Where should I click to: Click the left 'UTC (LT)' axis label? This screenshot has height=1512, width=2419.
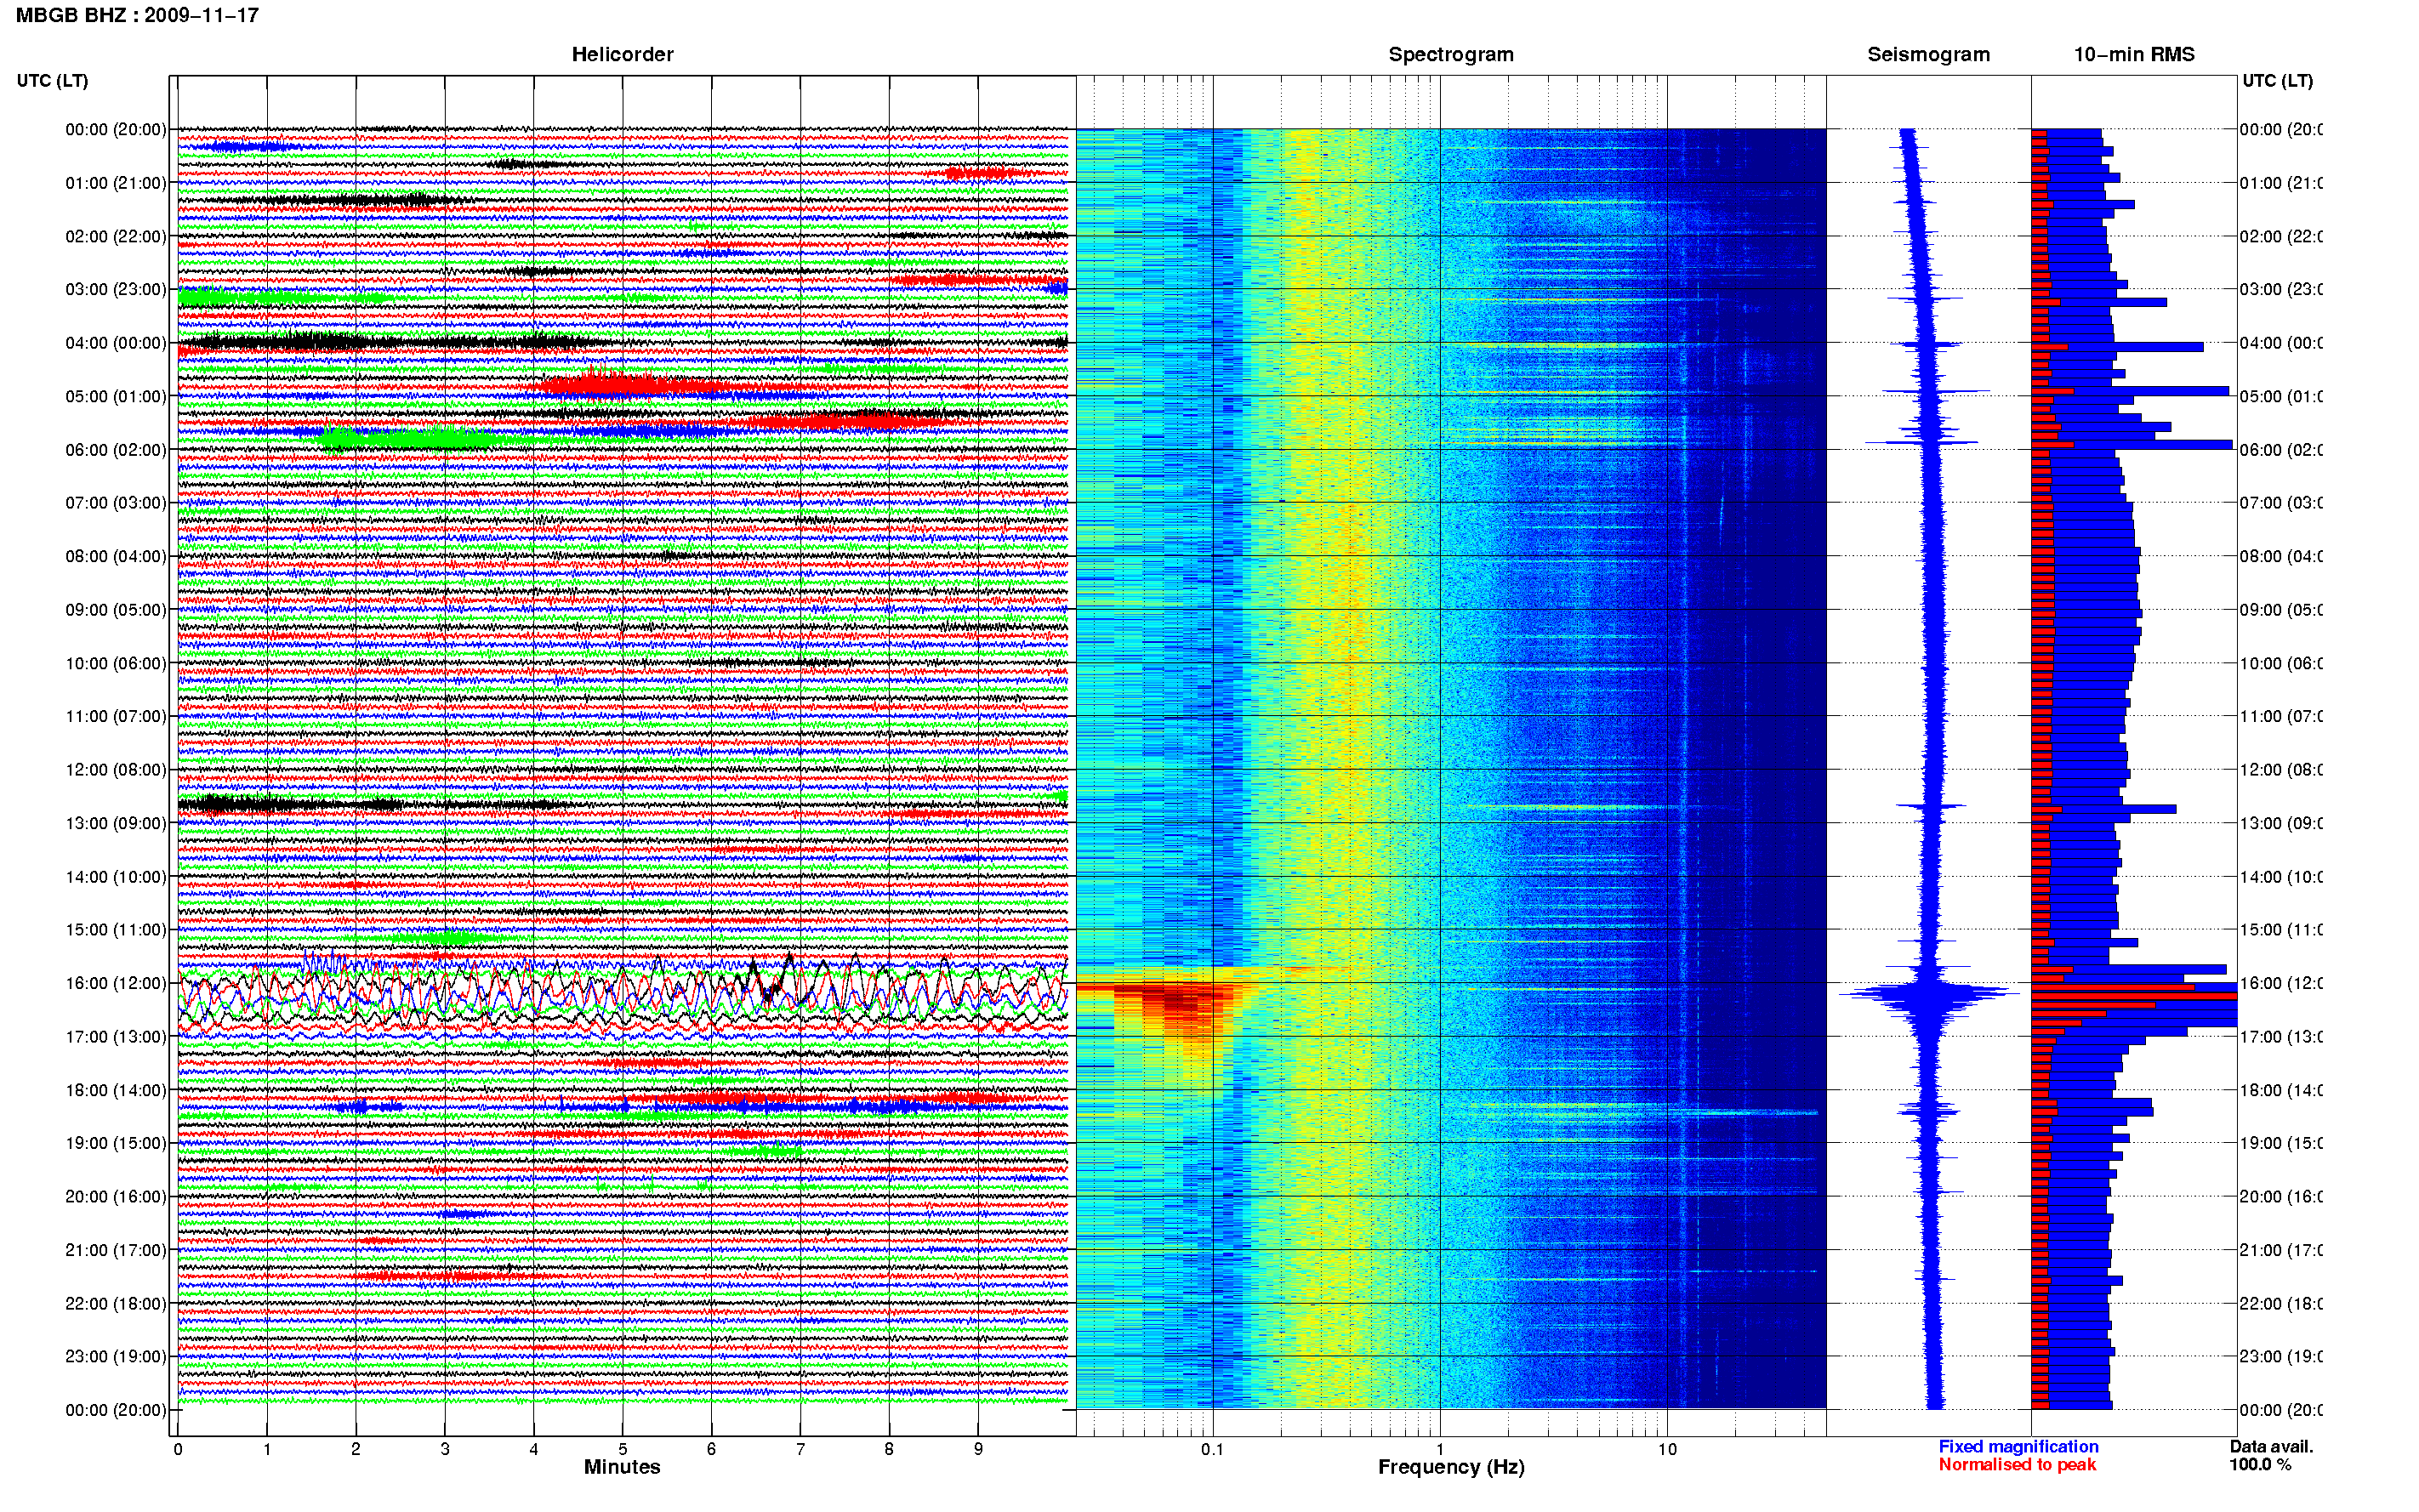[52, 80]
